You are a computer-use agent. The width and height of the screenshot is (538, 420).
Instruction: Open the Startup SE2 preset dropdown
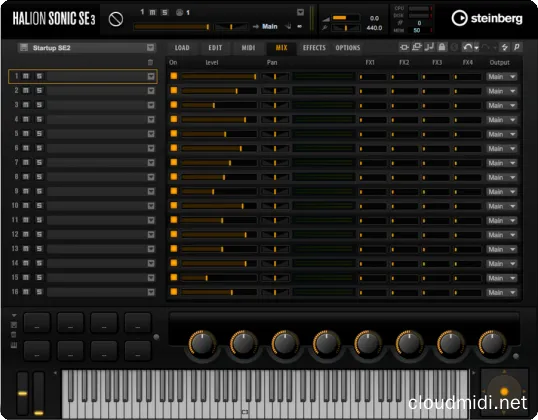click(x=150, y=47)
